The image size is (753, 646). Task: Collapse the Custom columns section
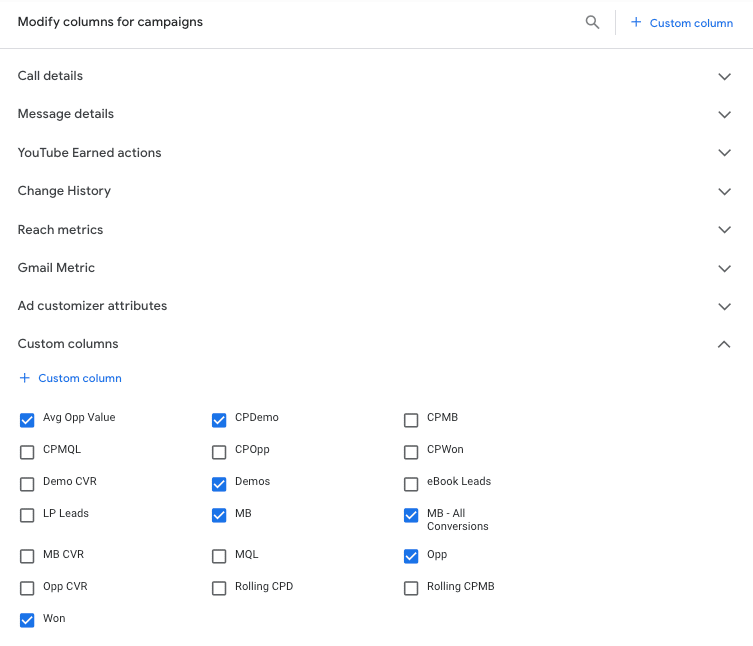pyautogui.click(x=725, y=344)
